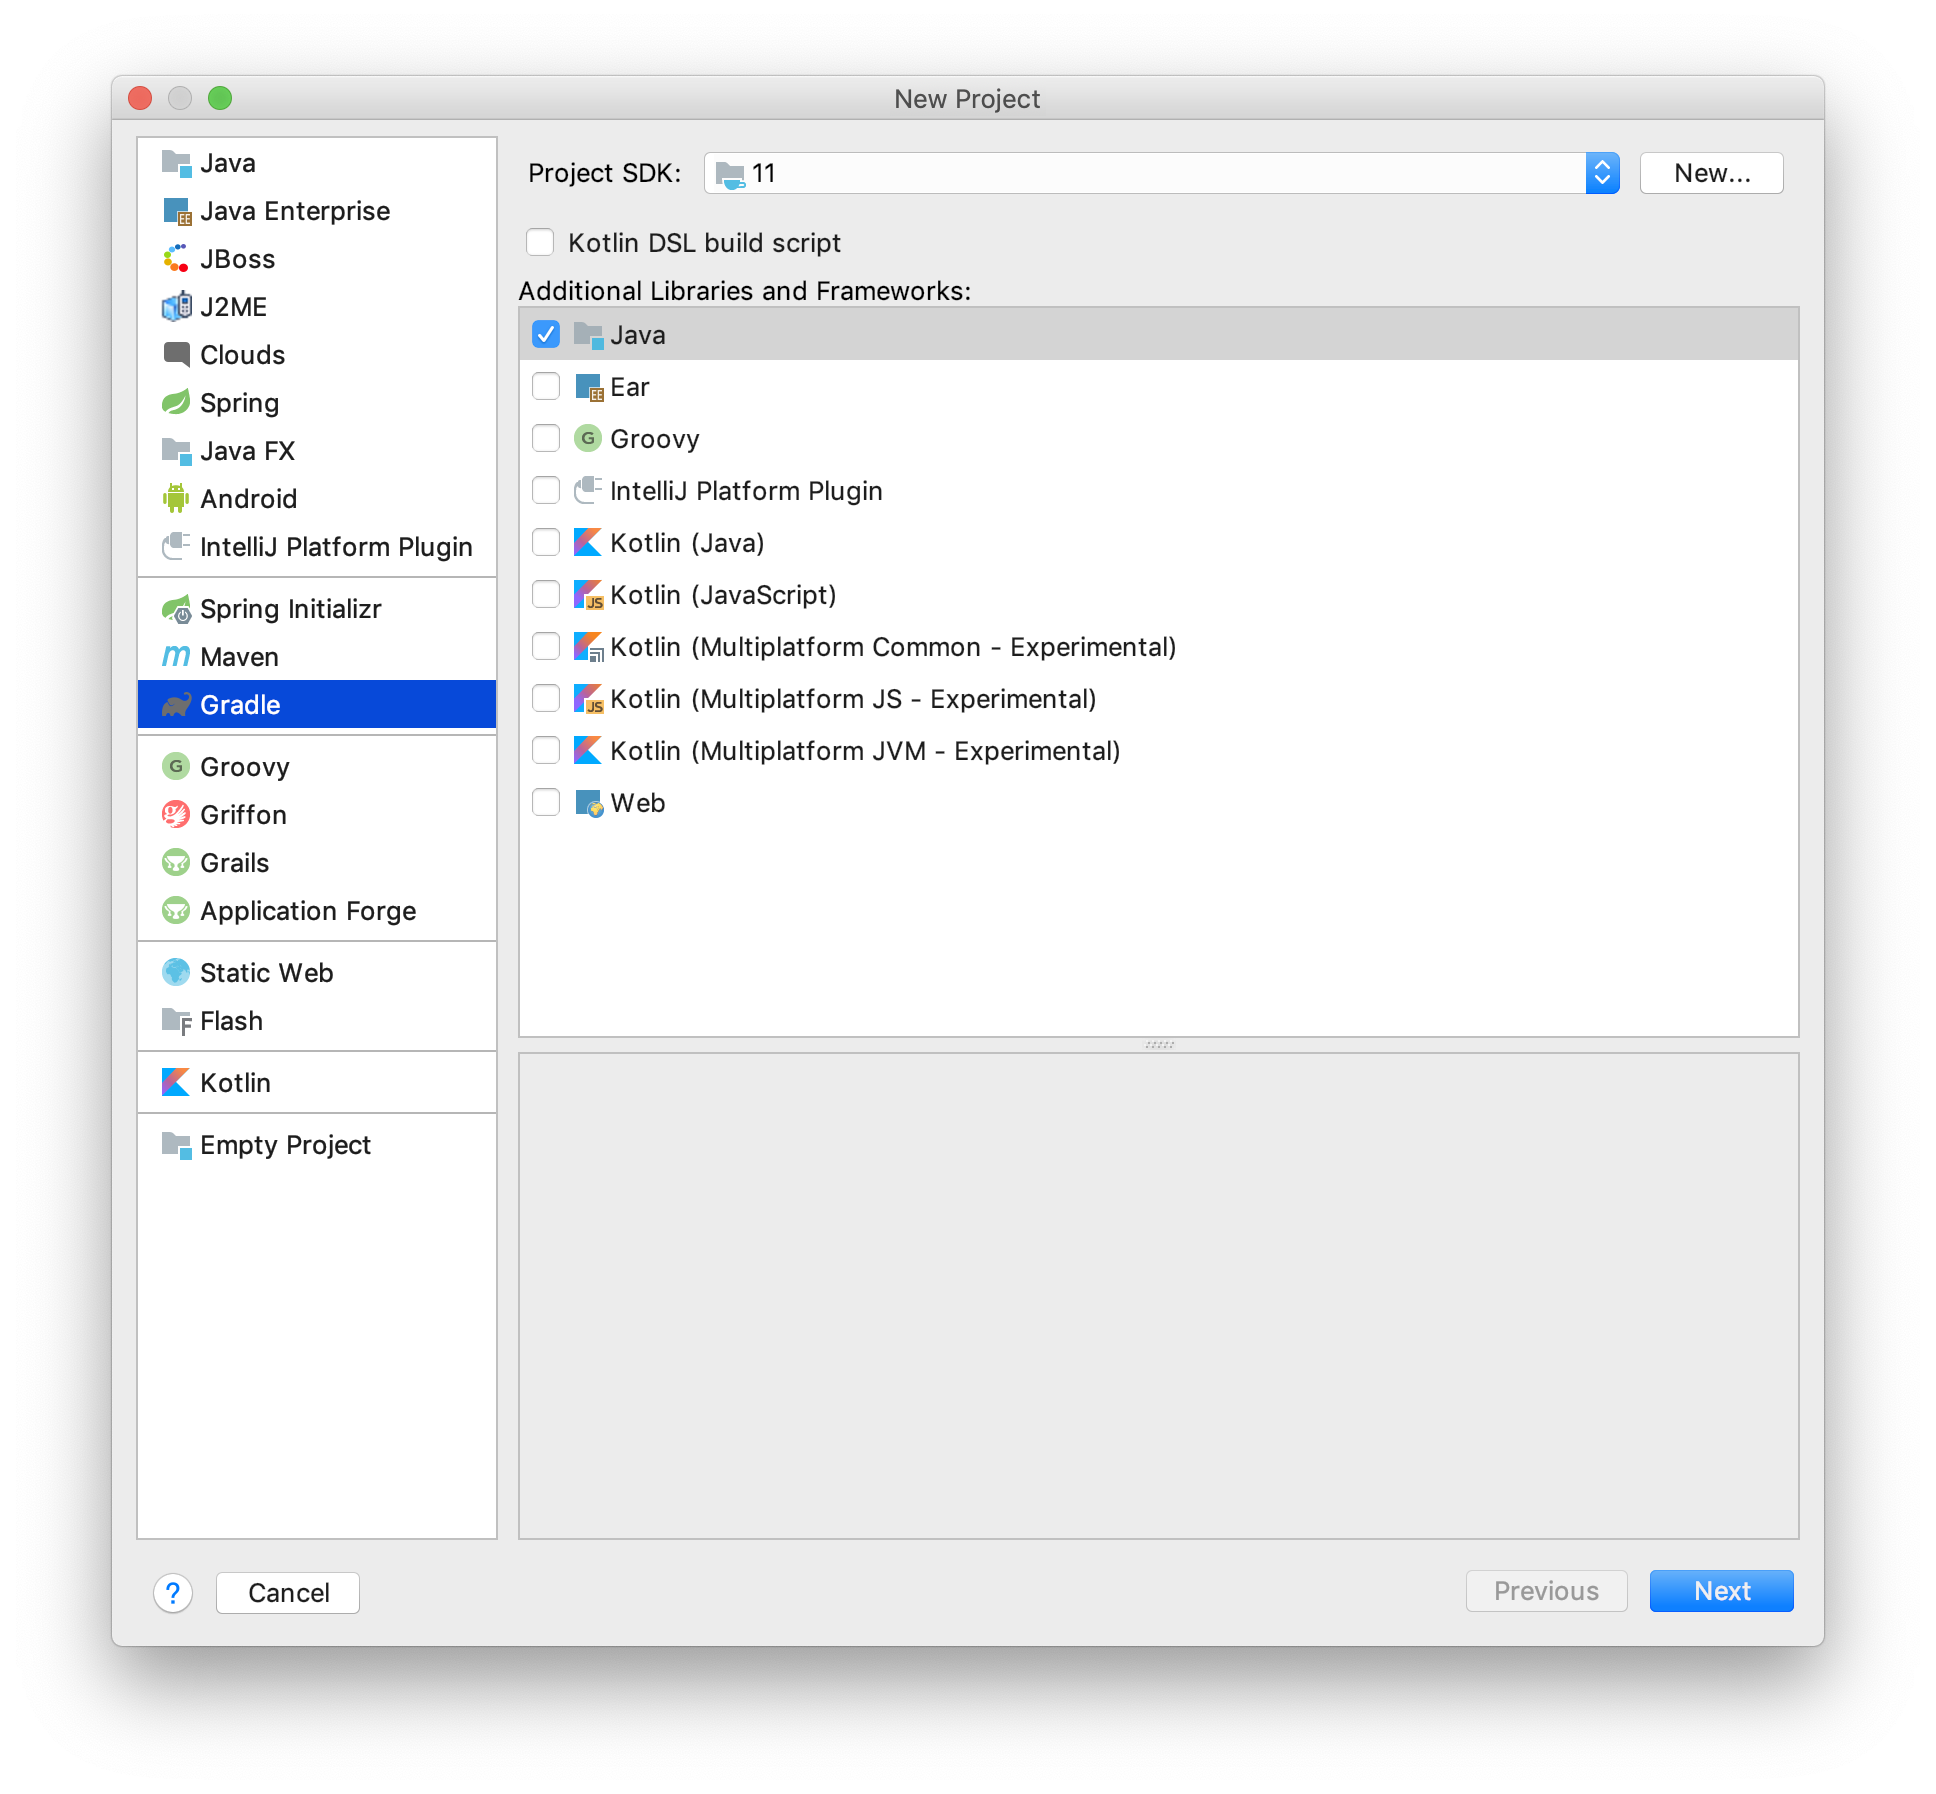Select Spring Initializr project type

(x=290, y=608)
